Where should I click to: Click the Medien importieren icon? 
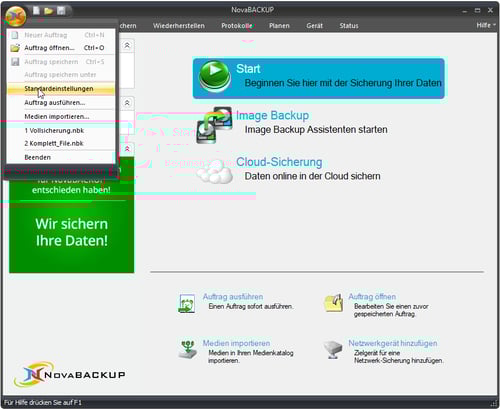click(187, 349)
